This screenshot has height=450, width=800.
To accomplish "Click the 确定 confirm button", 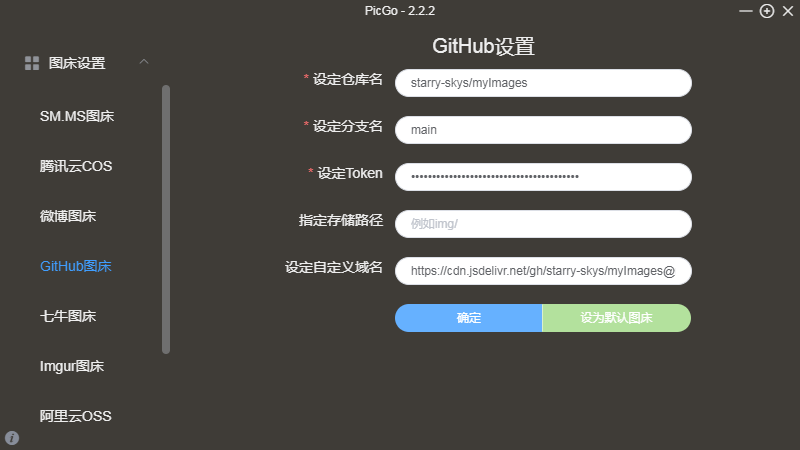I will pos(468,318).
